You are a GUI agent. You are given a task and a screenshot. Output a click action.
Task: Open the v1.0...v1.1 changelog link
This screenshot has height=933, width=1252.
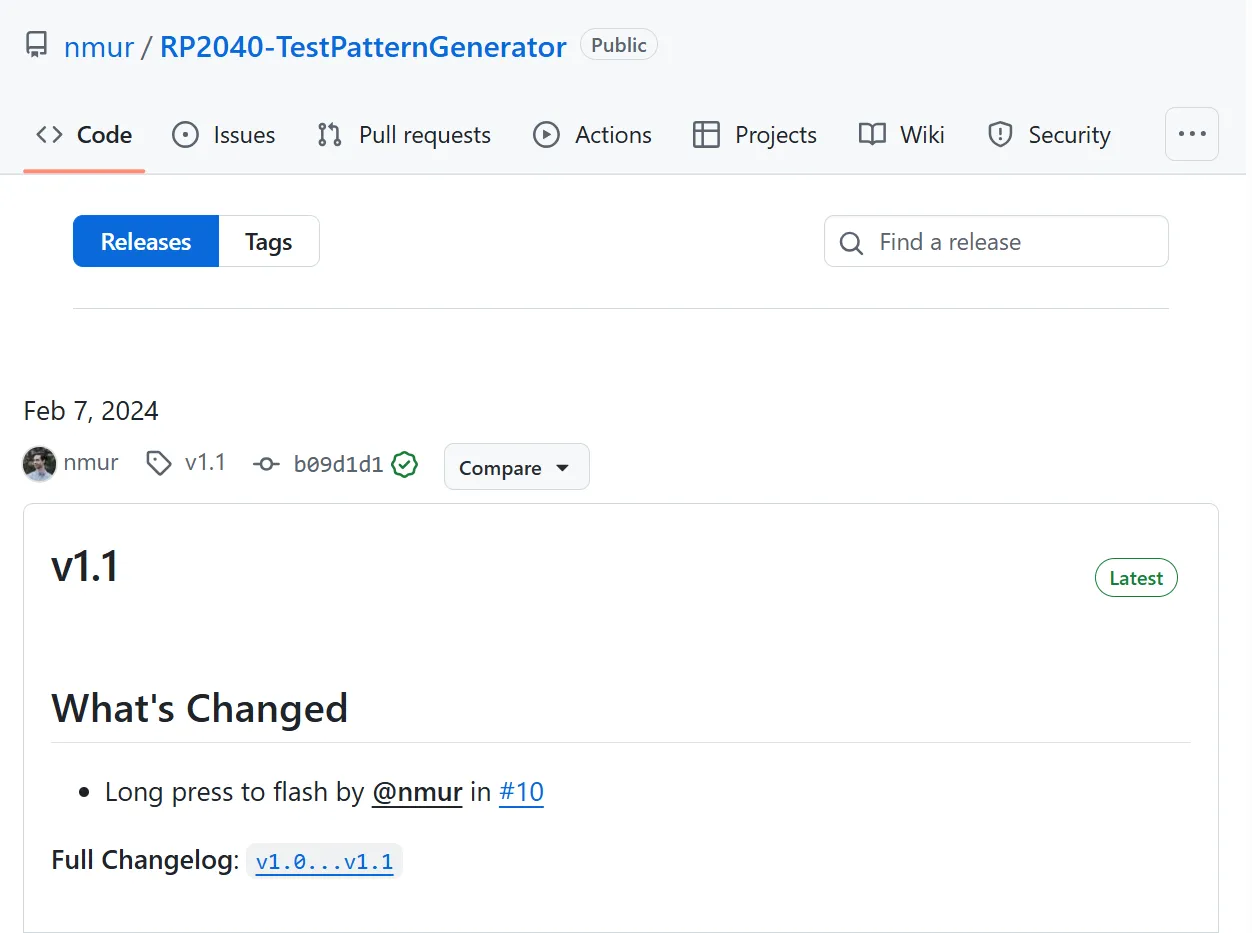pyautogui.click(x=324, y=862)
